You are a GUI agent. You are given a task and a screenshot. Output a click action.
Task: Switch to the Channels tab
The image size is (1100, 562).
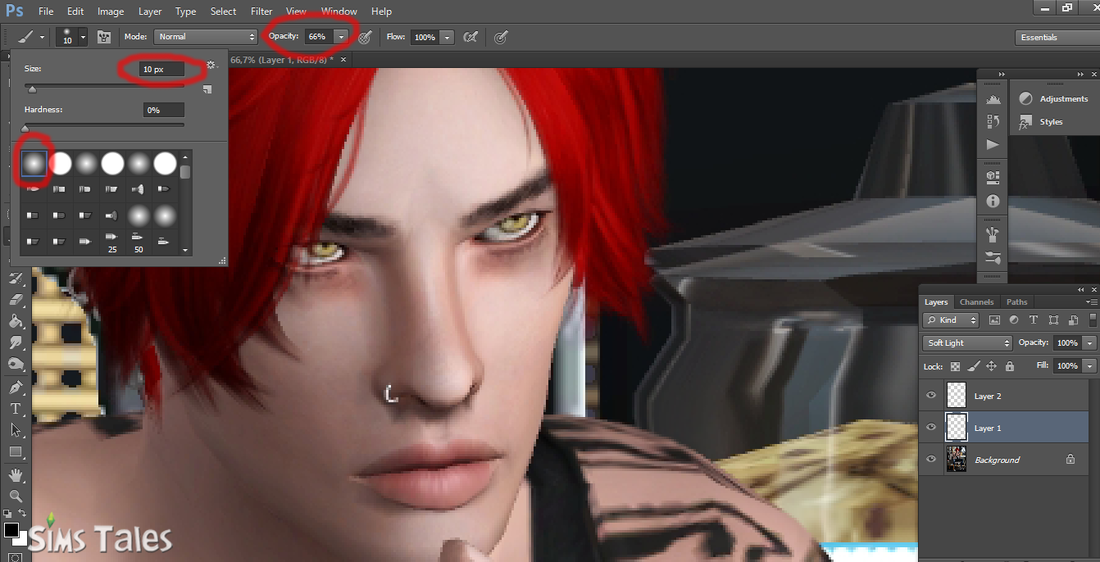(977, 302)
